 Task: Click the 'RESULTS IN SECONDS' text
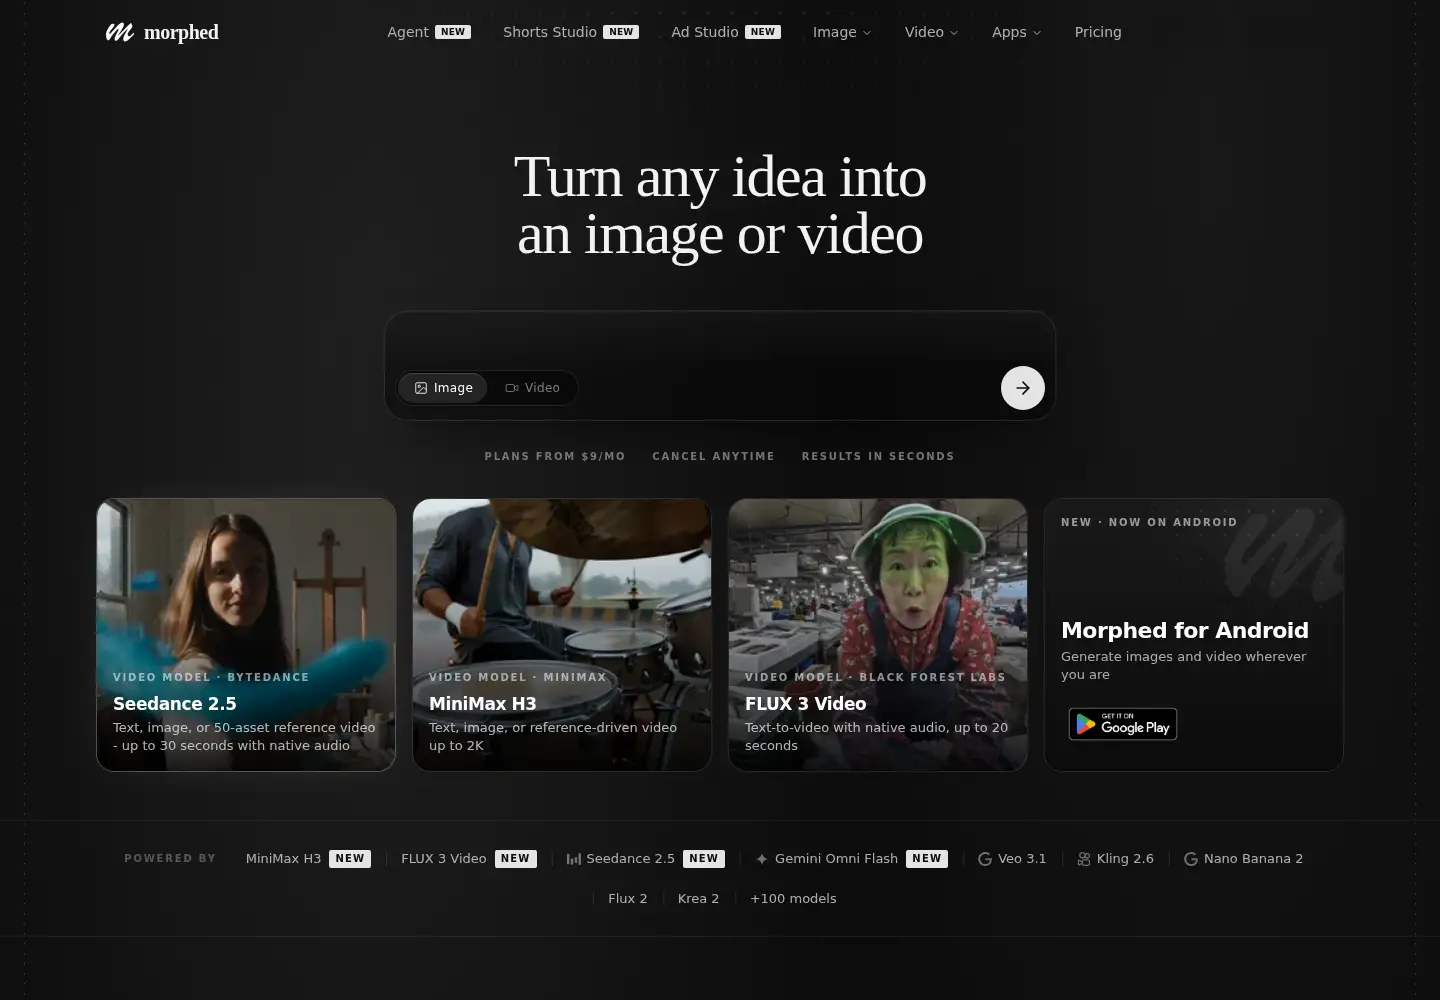878,456
